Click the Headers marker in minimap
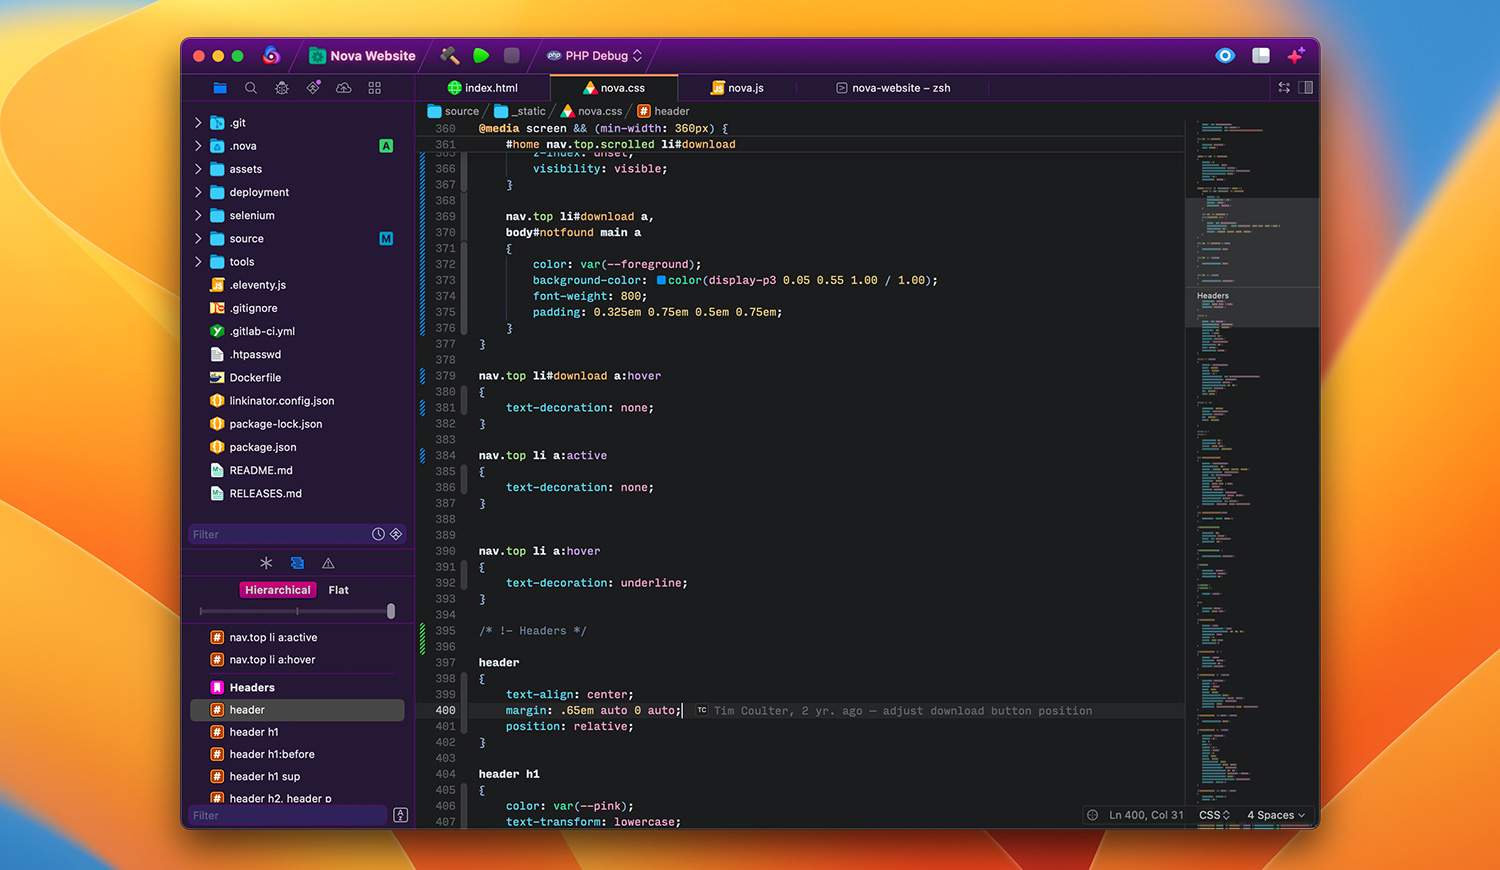Viewport: 1500px width, 870px height. click(1213, 296)
